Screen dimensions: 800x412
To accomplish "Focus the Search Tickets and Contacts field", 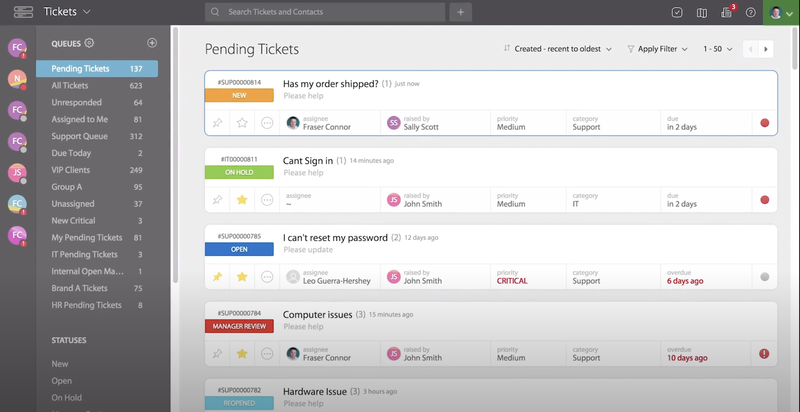I will coord(324,12).
